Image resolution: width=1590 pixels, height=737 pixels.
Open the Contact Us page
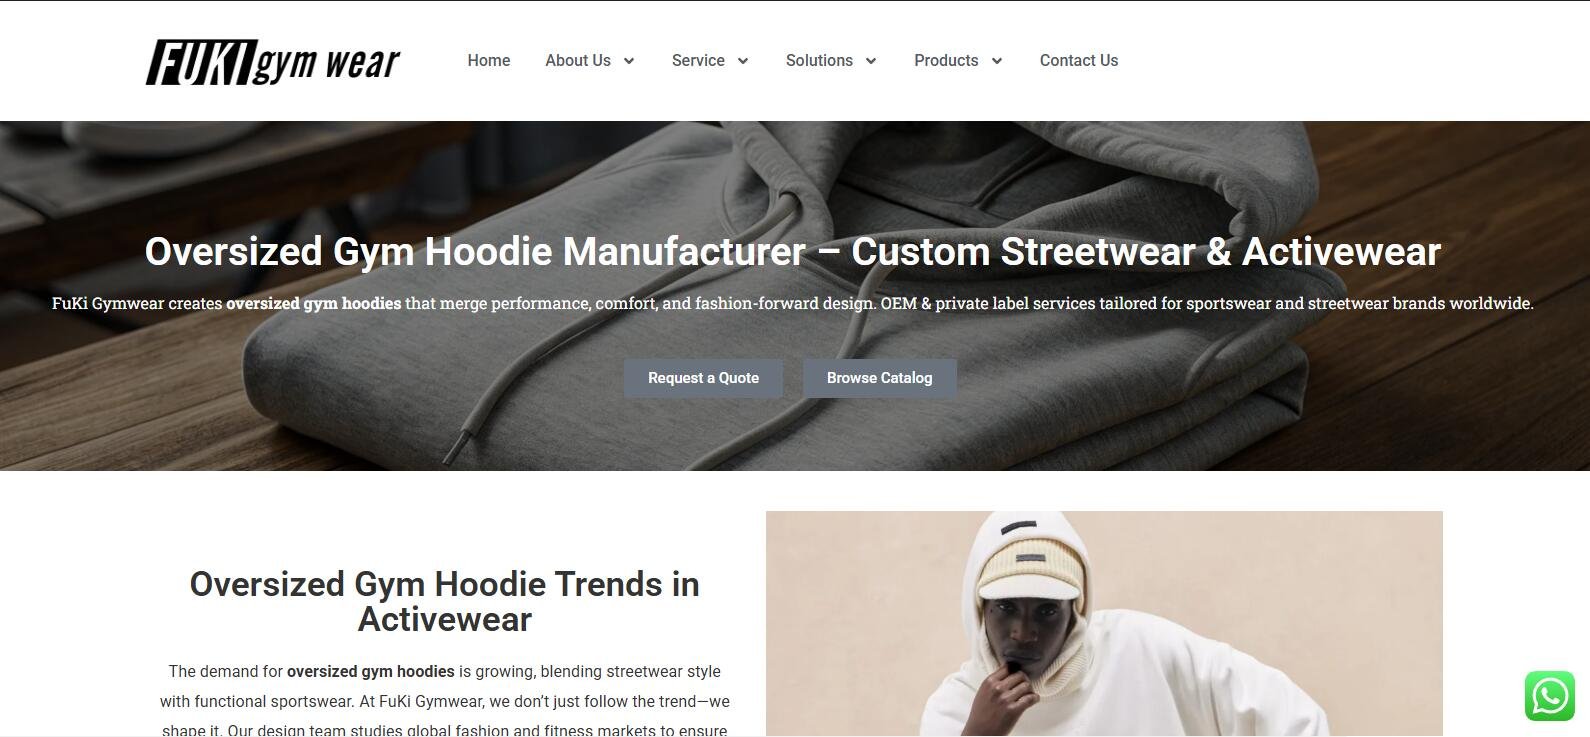tap(1079, 61)
